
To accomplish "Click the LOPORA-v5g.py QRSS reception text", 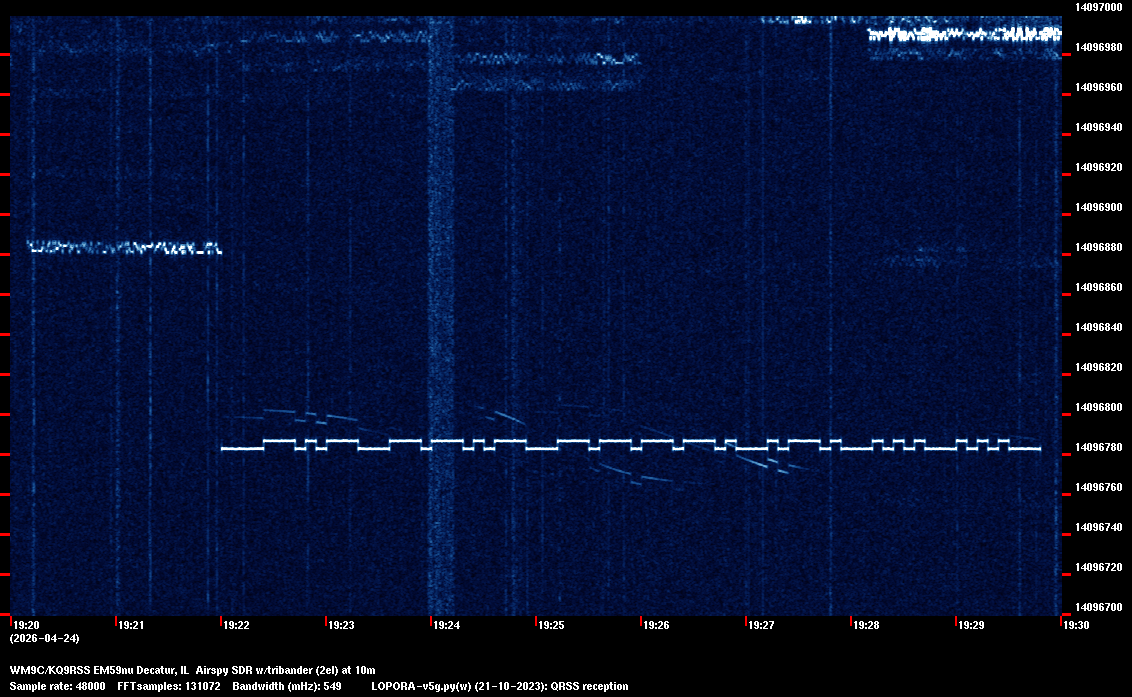I will click(x=499, y=686).
